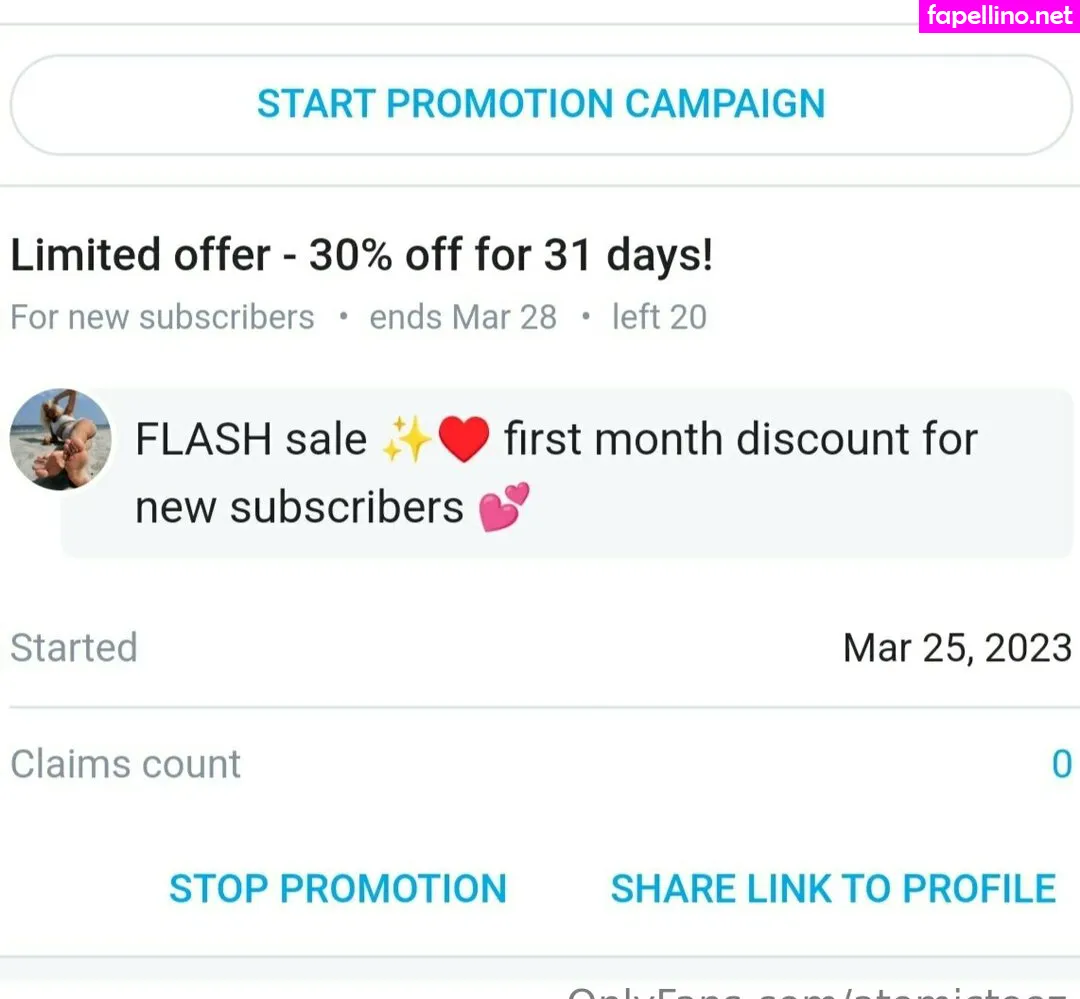Open the profile avatar thumbnail

click(x=60, y=440)
